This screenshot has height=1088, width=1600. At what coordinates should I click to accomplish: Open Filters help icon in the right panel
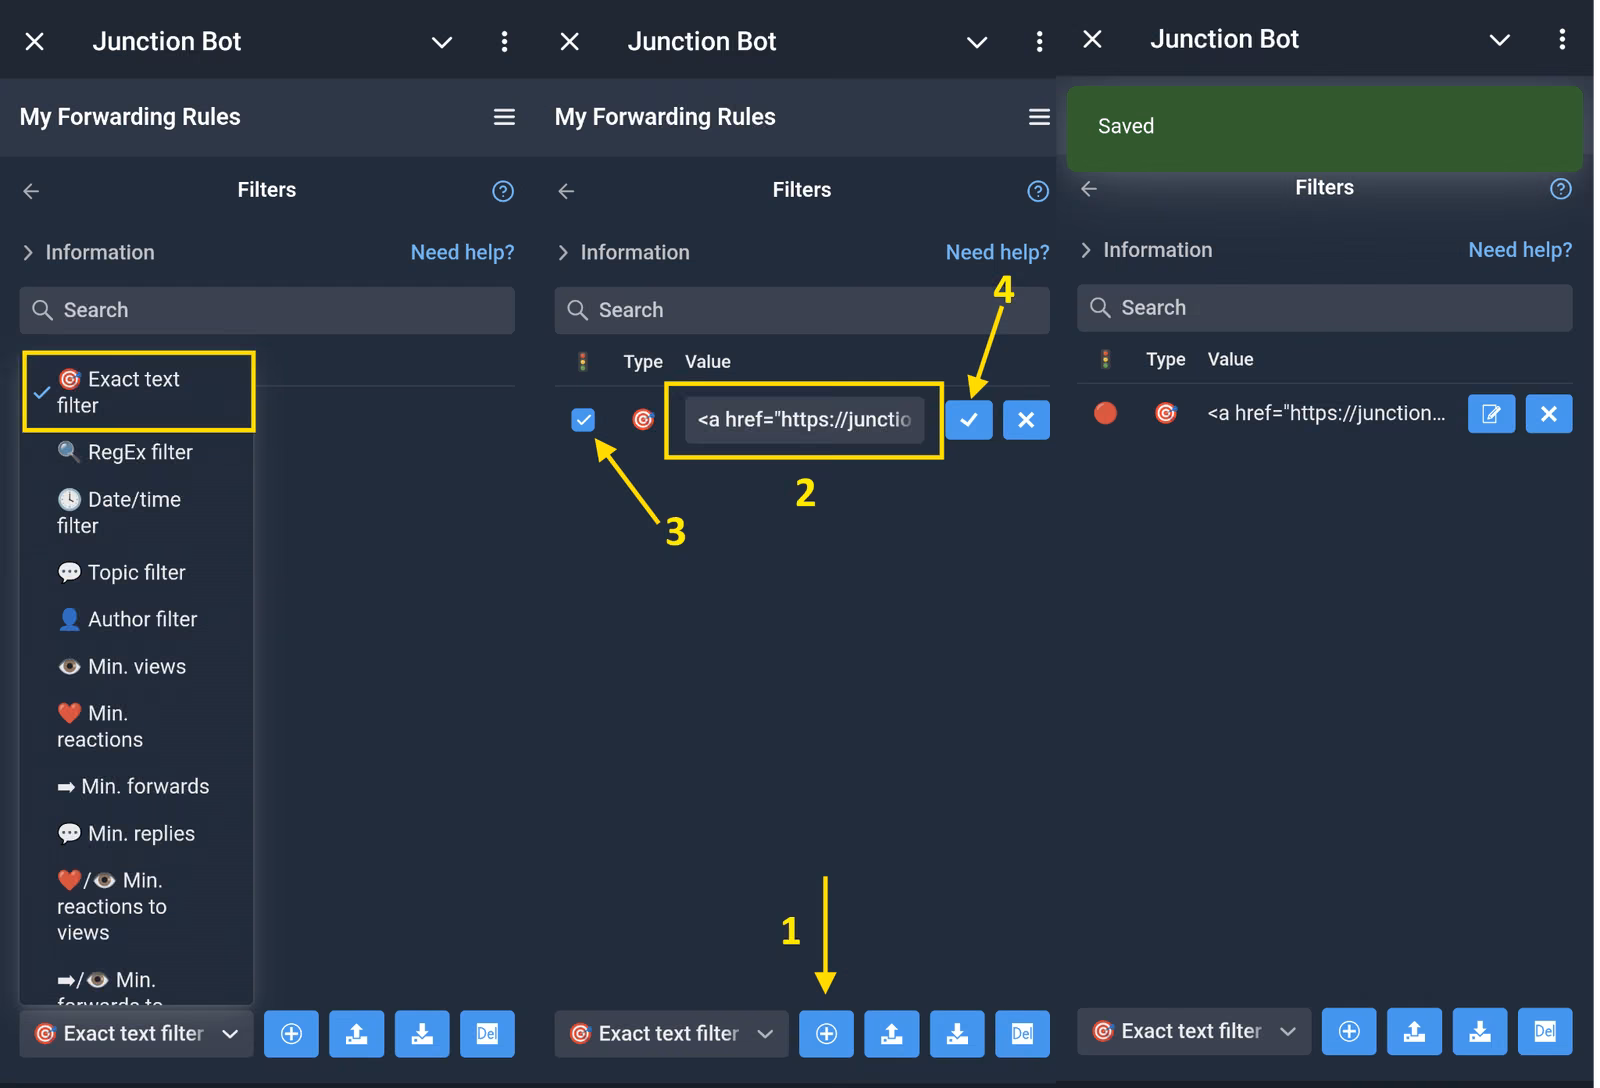pos(1561,189)
